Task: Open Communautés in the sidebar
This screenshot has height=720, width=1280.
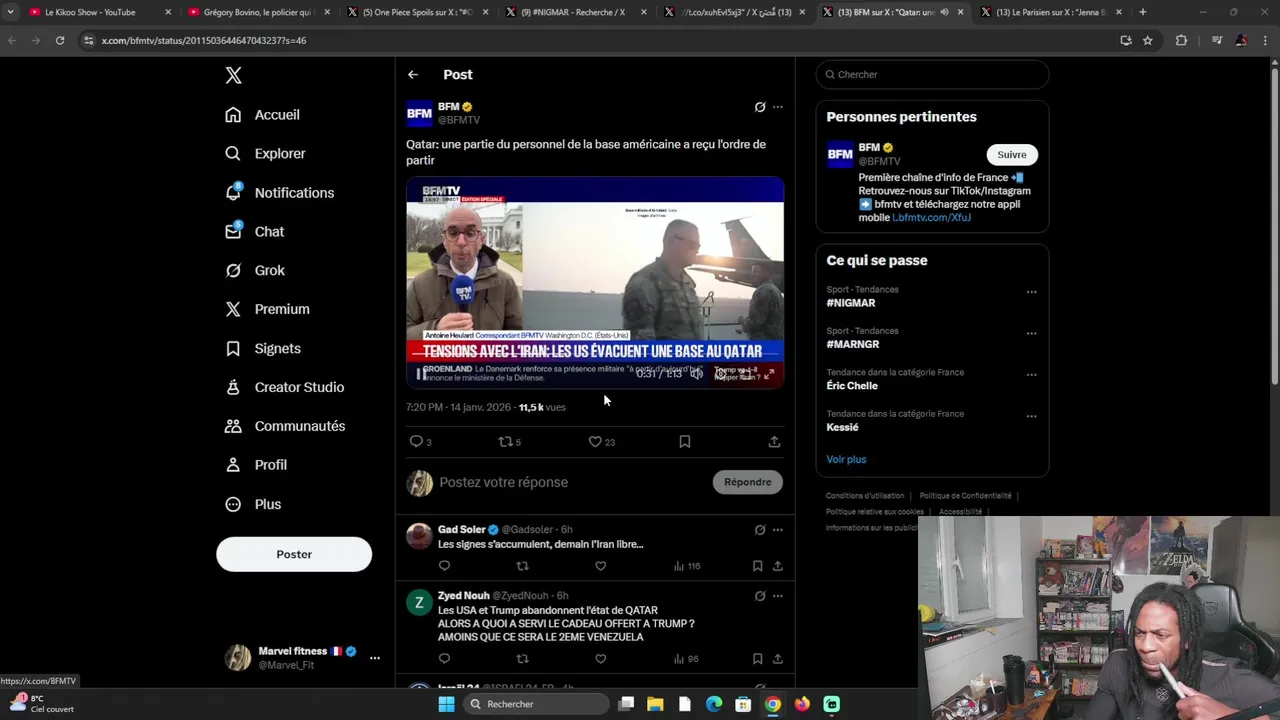Action: [286, 426]
